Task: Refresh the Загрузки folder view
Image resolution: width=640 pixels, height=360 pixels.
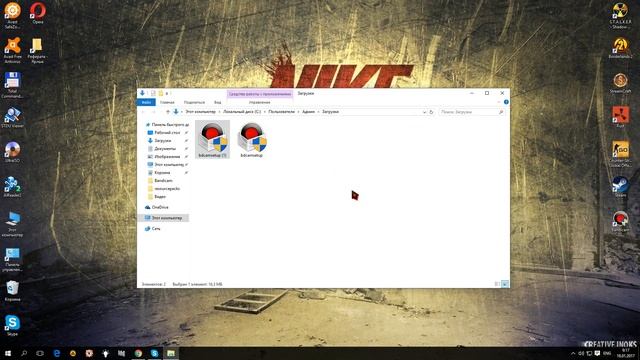Action: pos(431,112)
